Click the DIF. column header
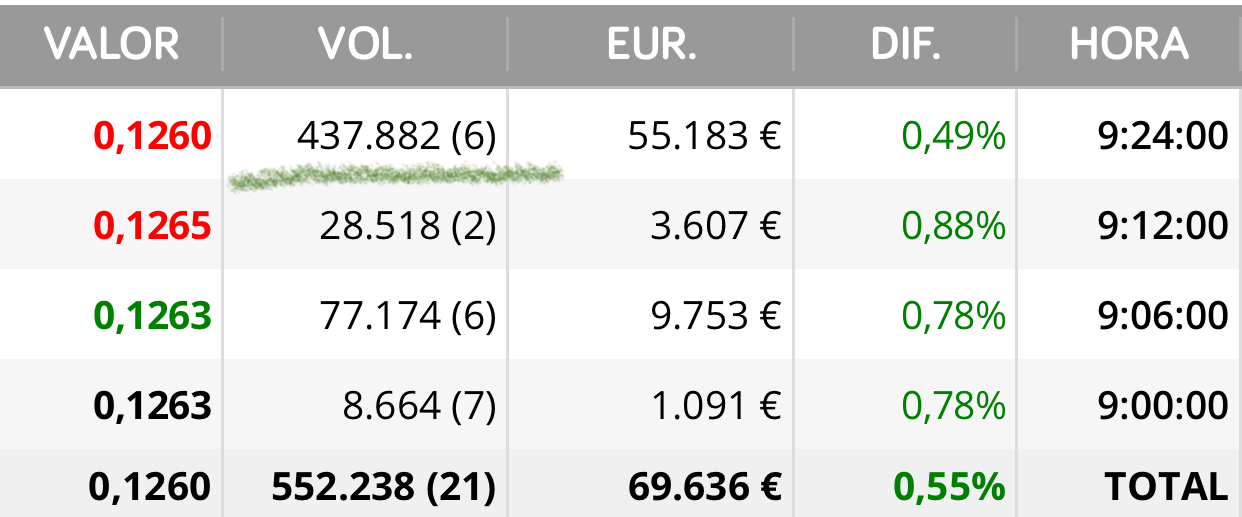The width and height of the screenshot is (1242, 517). pyautogui.click(x=905, y=44)
